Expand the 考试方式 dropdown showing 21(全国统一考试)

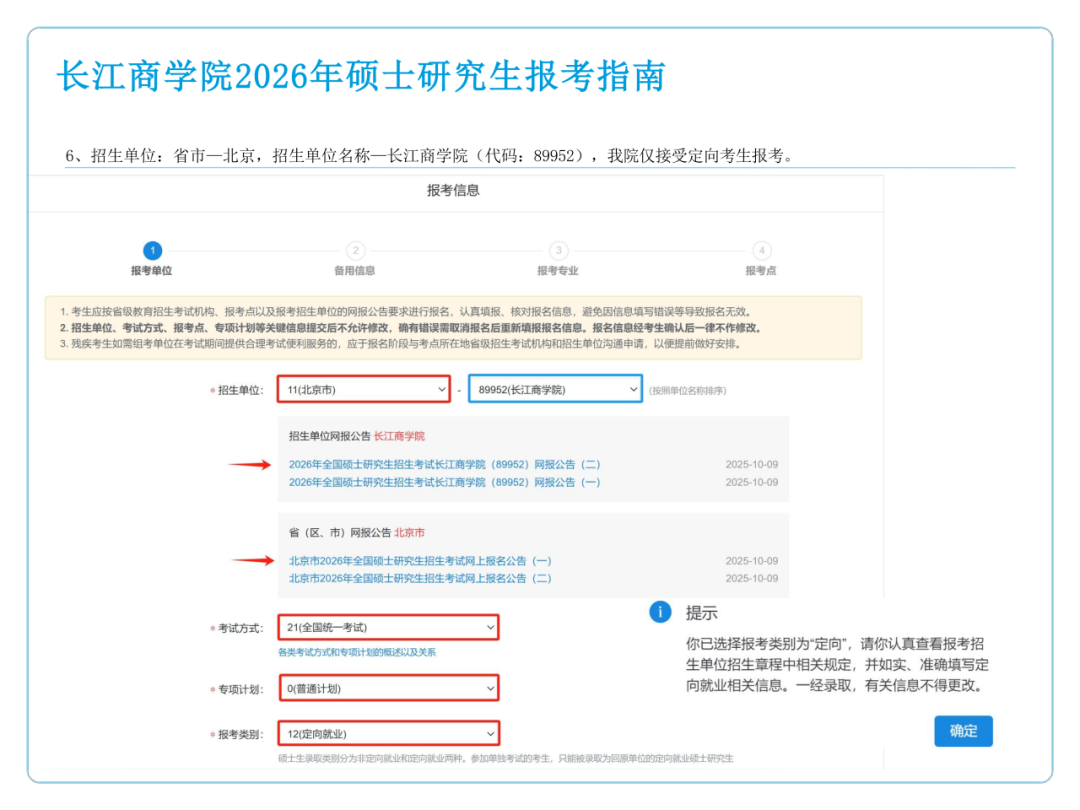388,627
